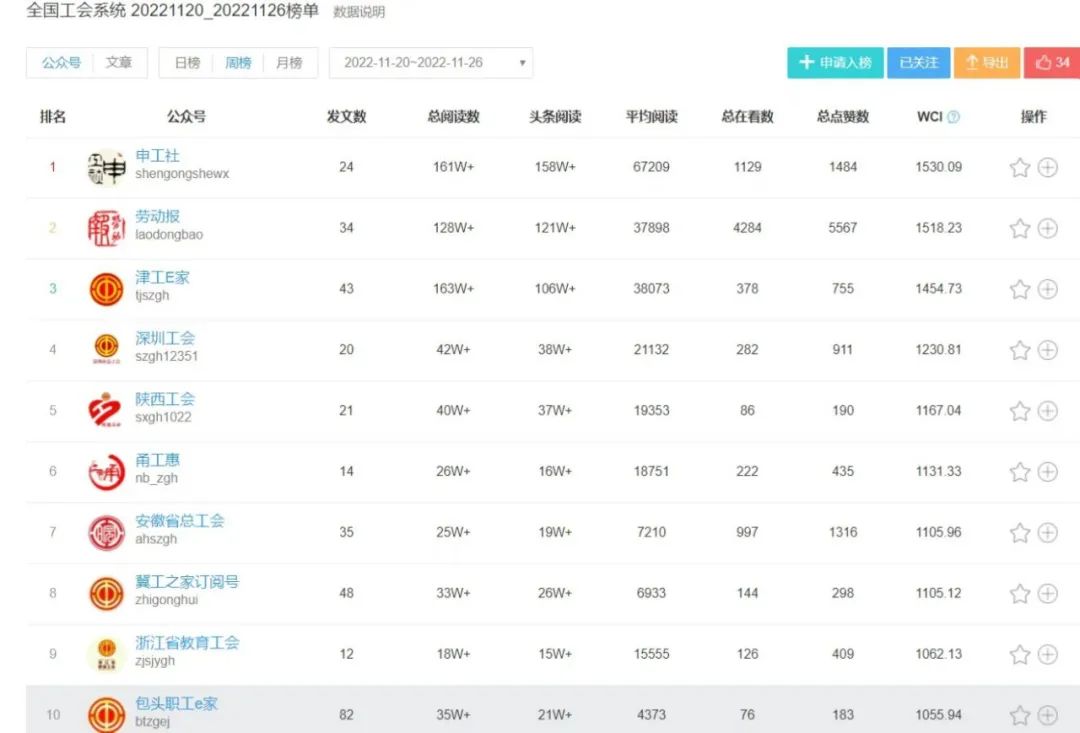Star the 津工E家 account
1080x733 pixels.
pyautogui.click(x=1019, y=290)
